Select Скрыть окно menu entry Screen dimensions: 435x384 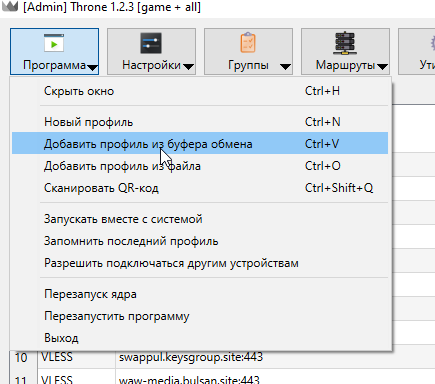pos(200,91)
